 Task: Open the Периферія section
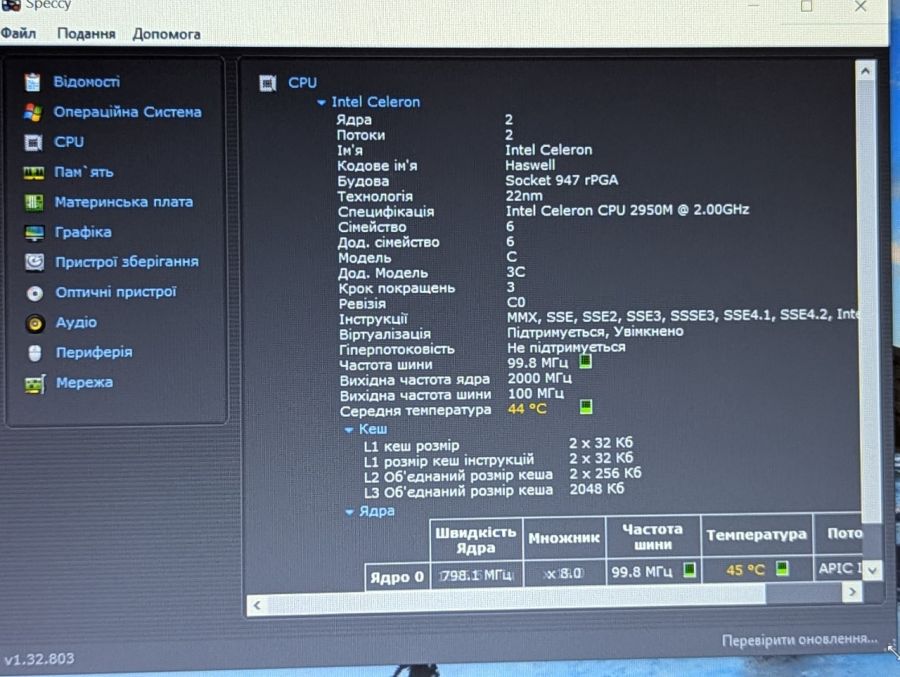tap(94, 353)
